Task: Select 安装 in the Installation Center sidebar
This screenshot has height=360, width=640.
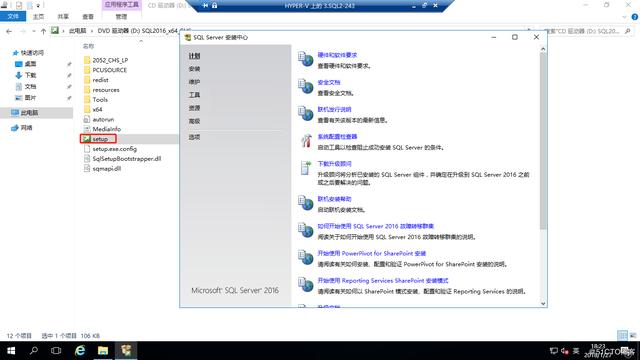Action: click(194, 69)
